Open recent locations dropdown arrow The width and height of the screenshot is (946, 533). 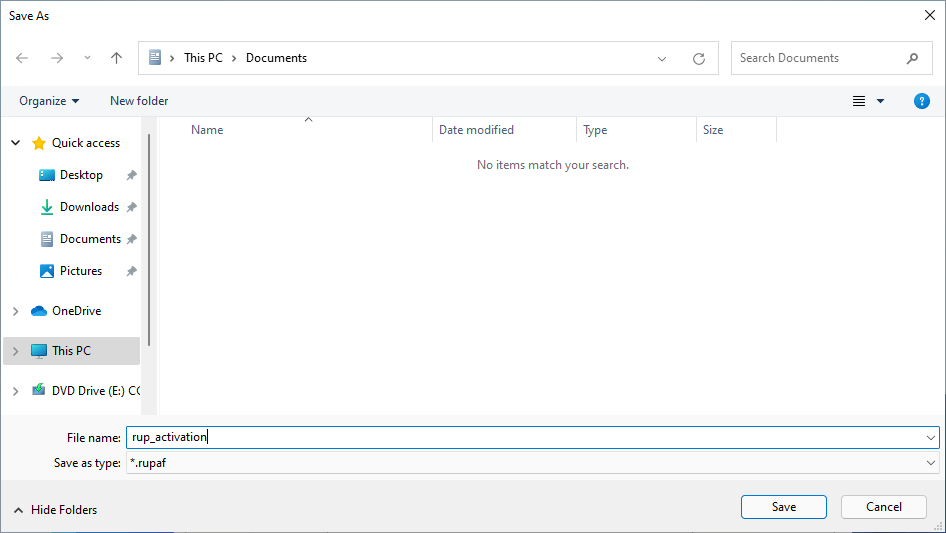click(x=87, y=58)
